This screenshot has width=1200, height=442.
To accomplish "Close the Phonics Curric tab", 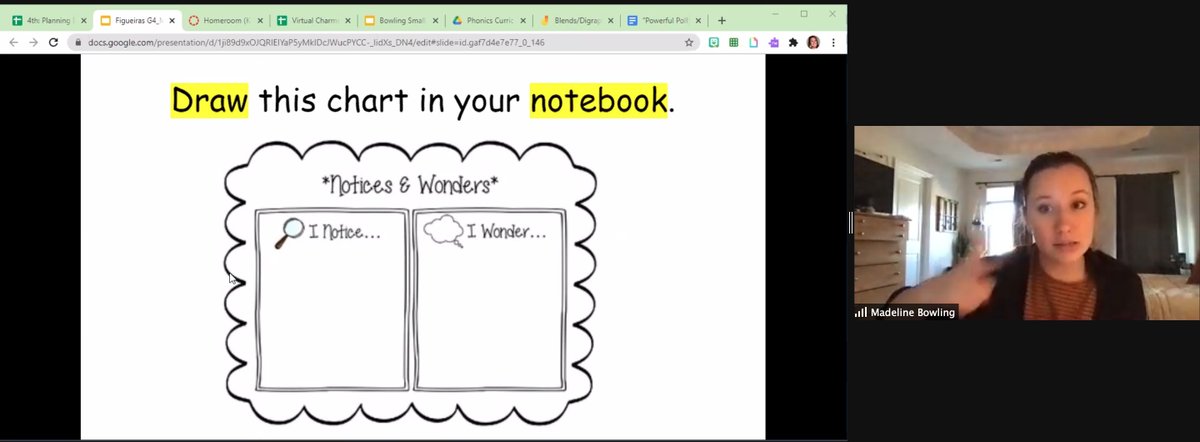I will 522,20.
